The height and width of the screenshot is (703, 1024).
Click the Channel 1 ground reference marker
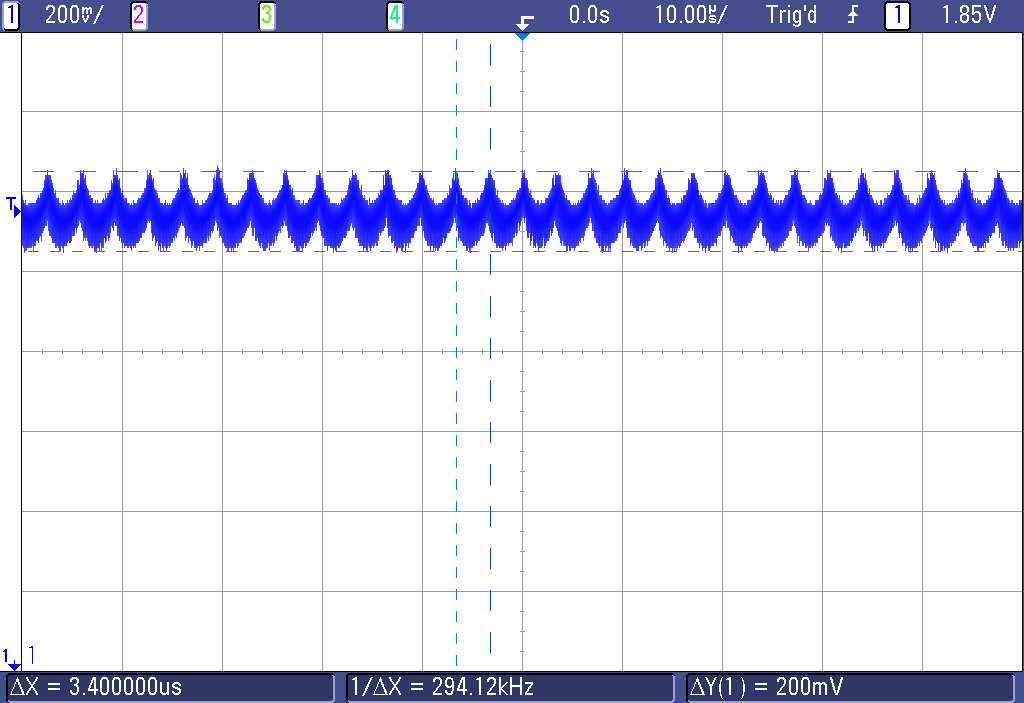pyautogui.click(x=10, y=210)
